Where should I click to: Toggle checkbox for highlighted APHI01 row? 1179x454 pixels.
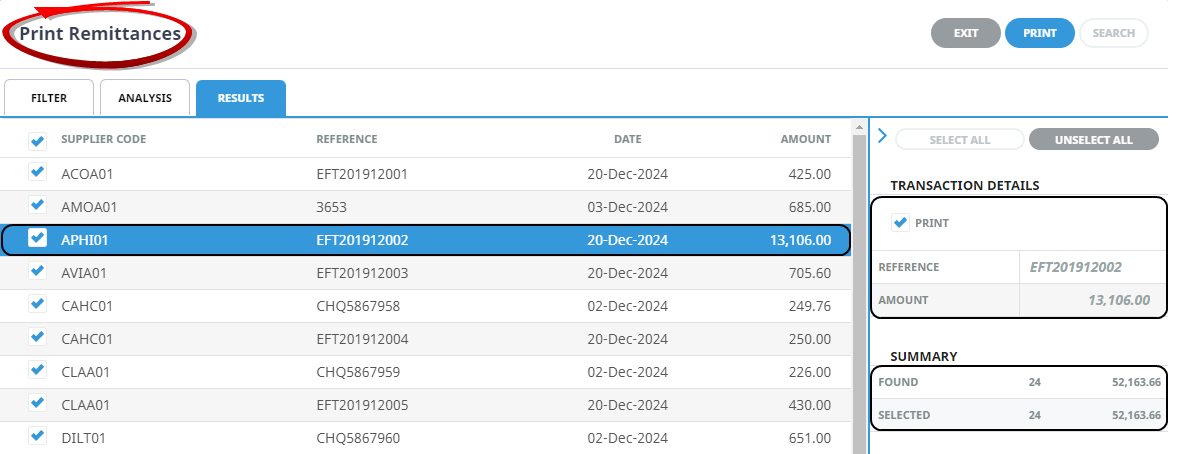[38, 238]
